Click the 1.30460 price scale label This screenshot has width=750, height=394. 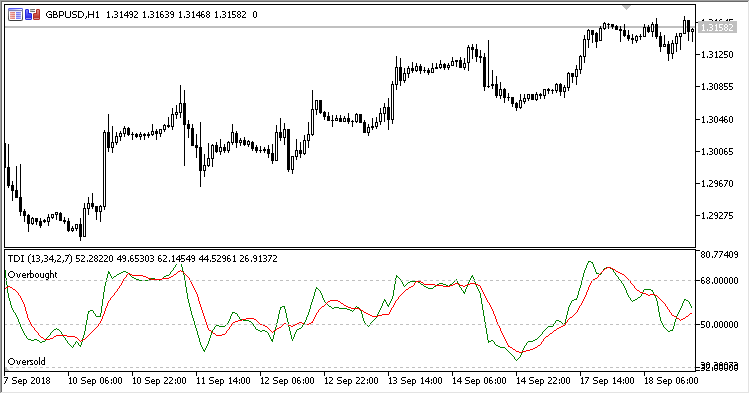(717, 119)
